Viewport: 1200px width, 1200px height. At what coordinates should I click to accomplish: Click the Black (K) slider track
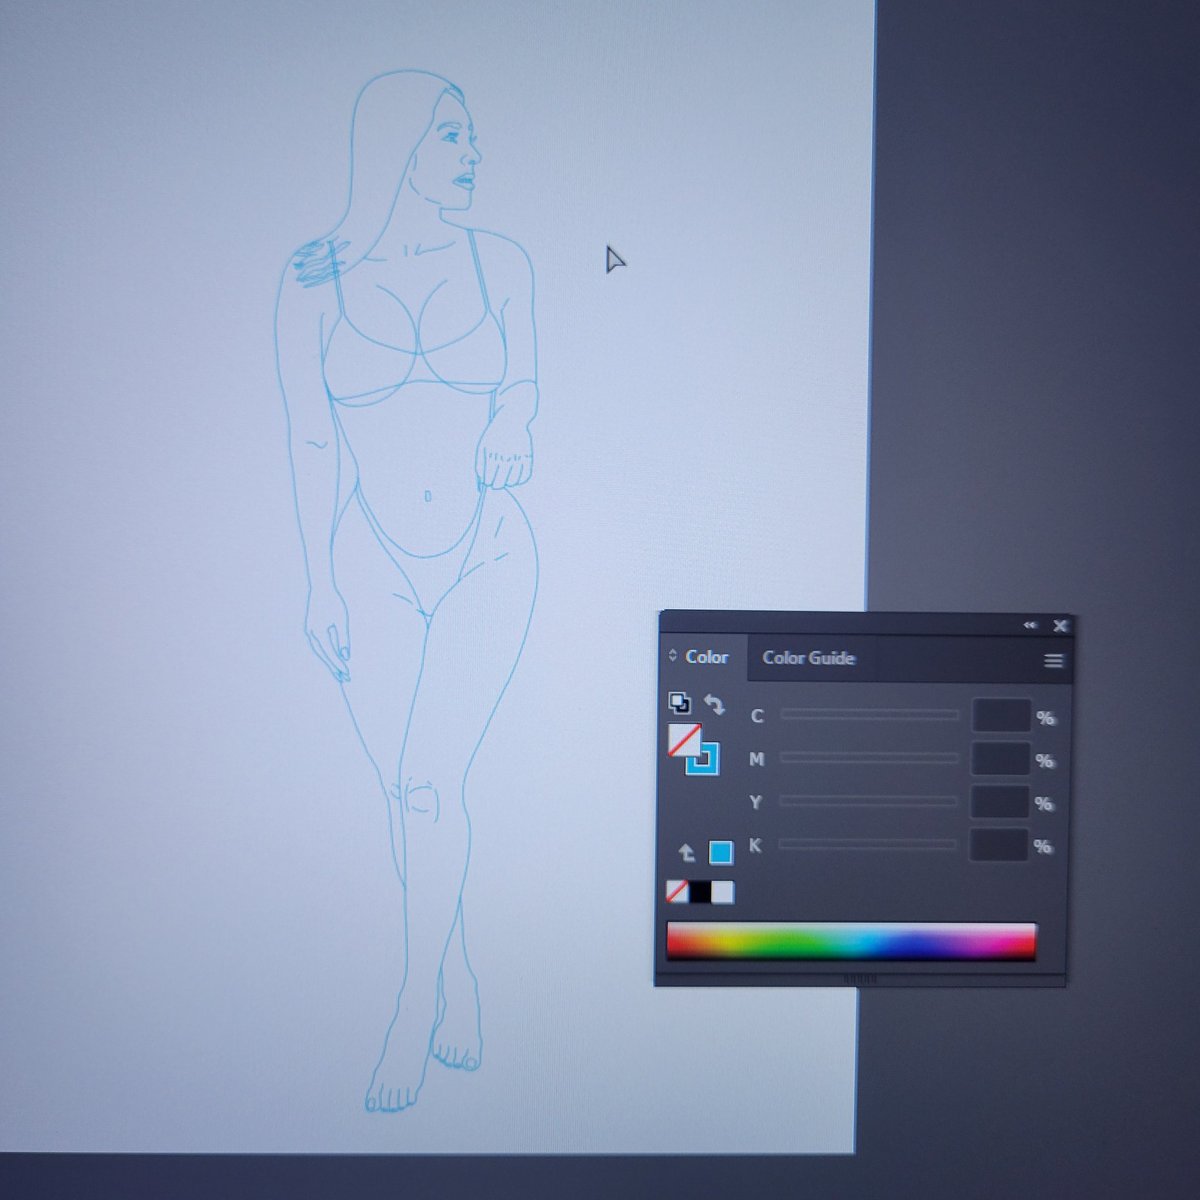point(868,844)
